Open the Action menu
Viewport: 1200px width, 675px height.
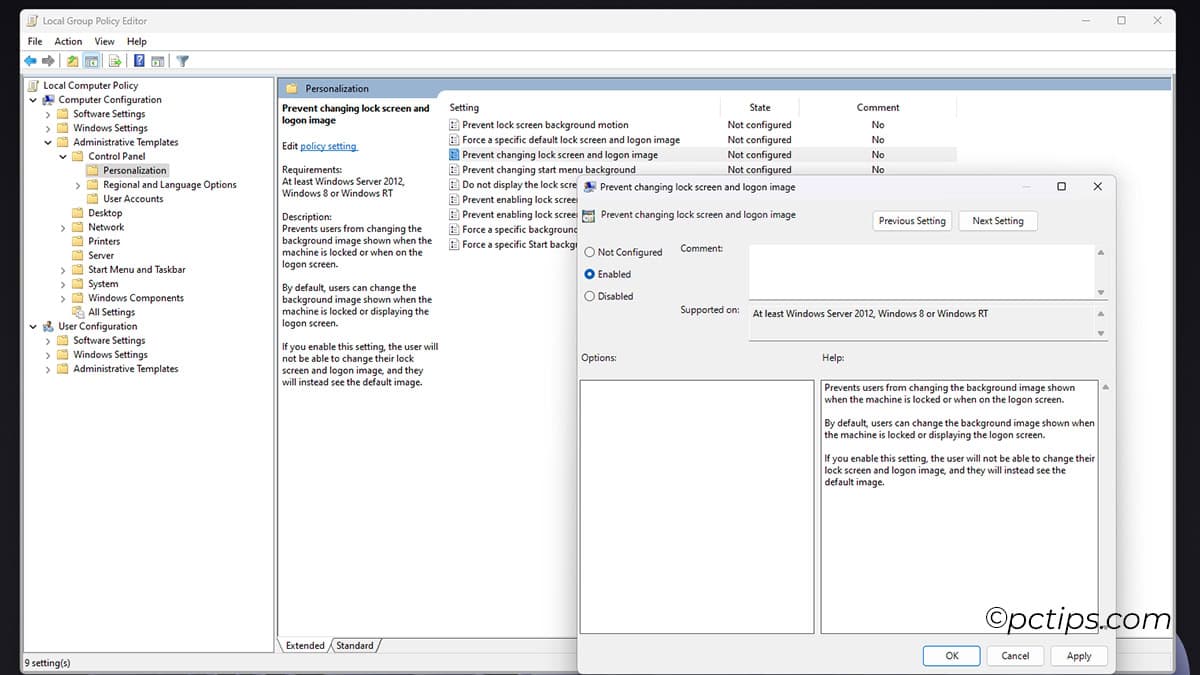[68, 41]
